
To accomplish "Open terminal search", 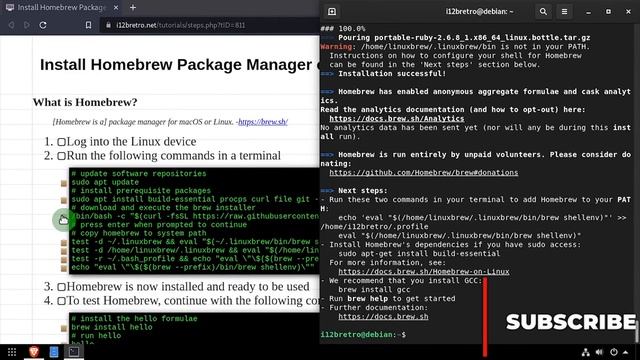I will click(x=543, y=11).
